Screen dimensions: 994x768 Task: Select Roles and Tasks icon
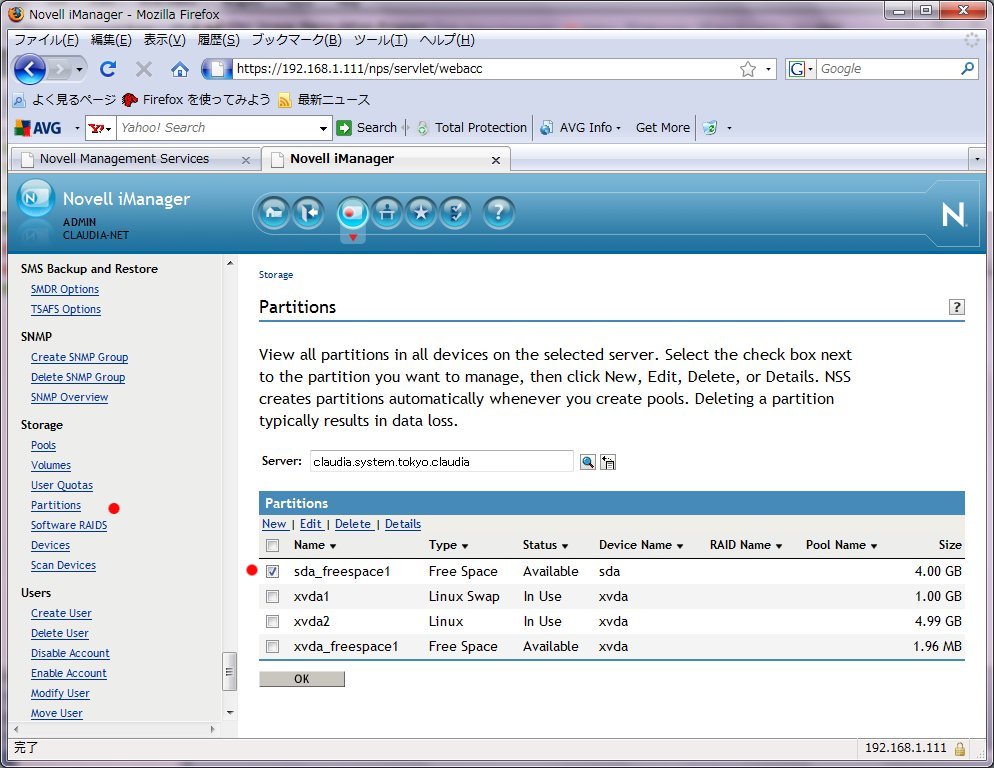tap(352, 212)
